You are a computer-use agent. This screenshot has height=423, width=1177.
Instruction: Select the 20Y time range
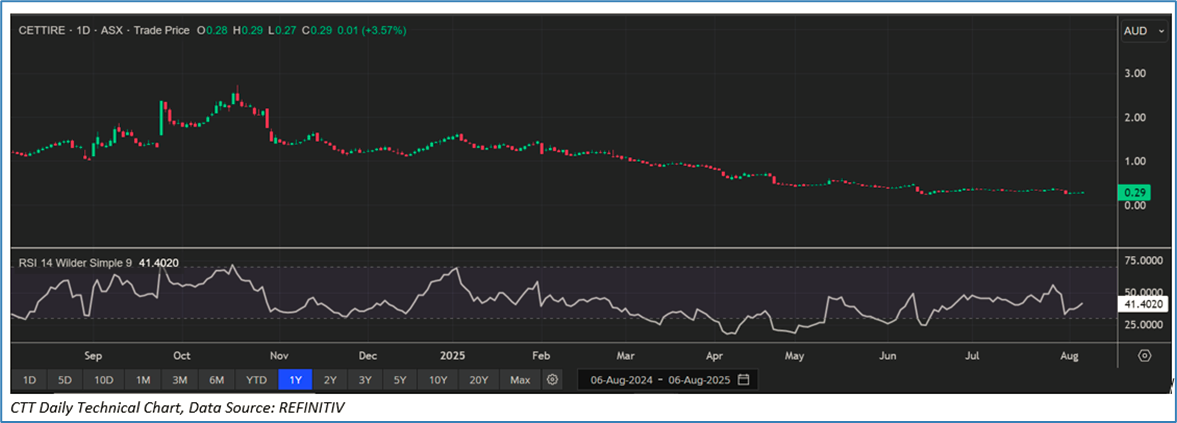[x=479, y=380]
